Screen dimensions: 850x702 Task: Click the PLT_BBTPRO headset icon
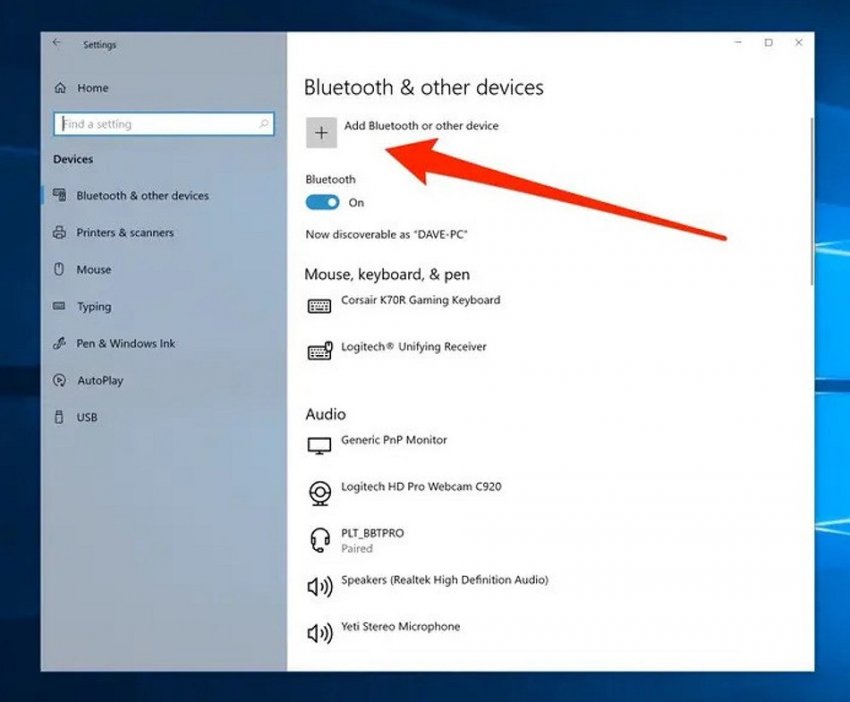point(319,540)
